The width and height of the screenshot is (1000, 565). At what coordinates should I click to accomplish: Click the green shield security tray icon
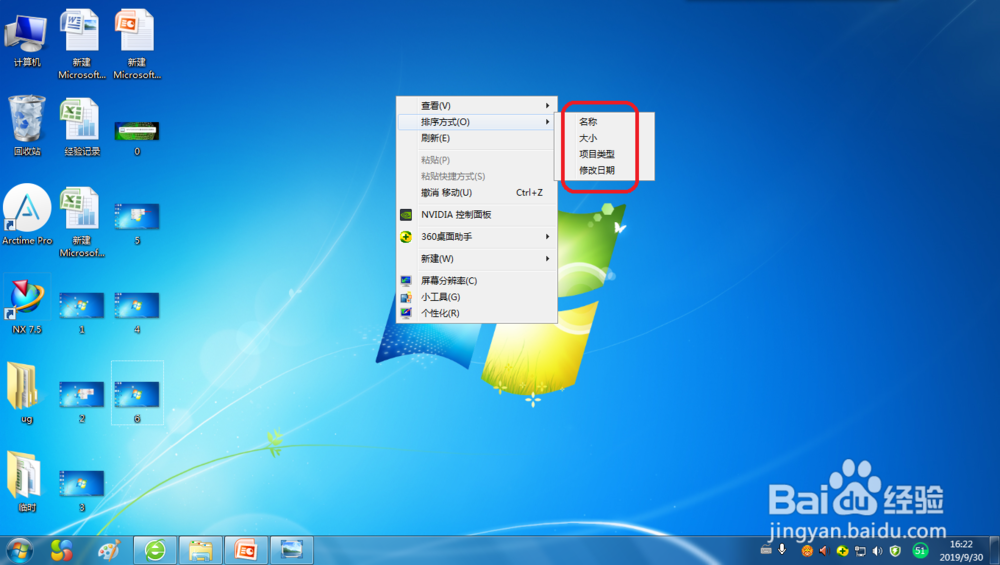895,551
